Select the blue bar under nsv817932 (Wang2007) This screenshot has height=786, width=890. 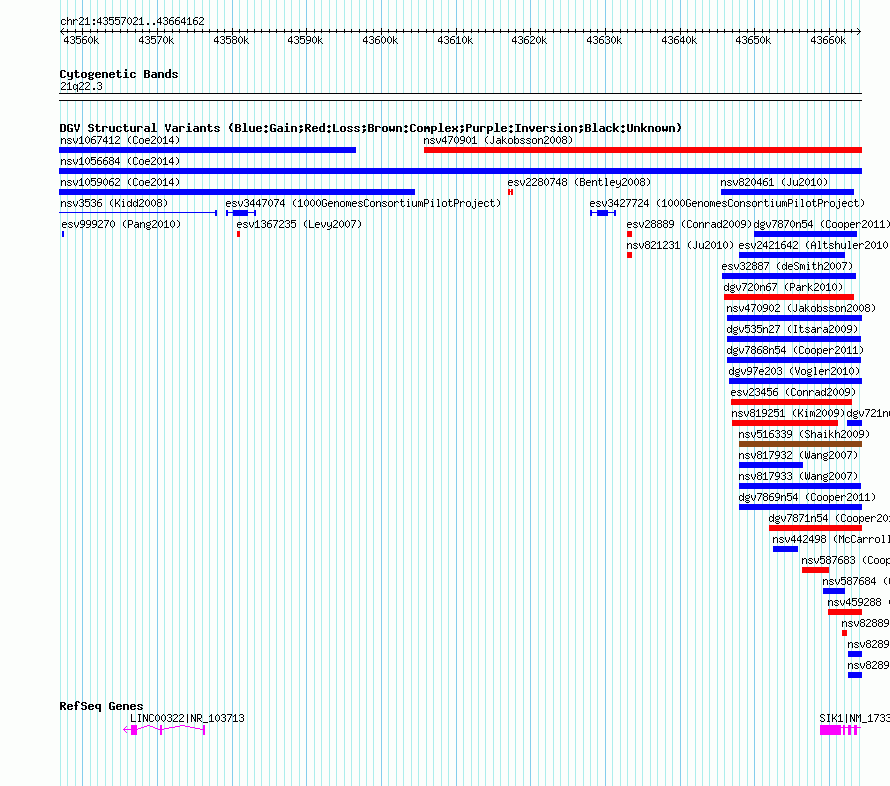click(x=771, y=465)
